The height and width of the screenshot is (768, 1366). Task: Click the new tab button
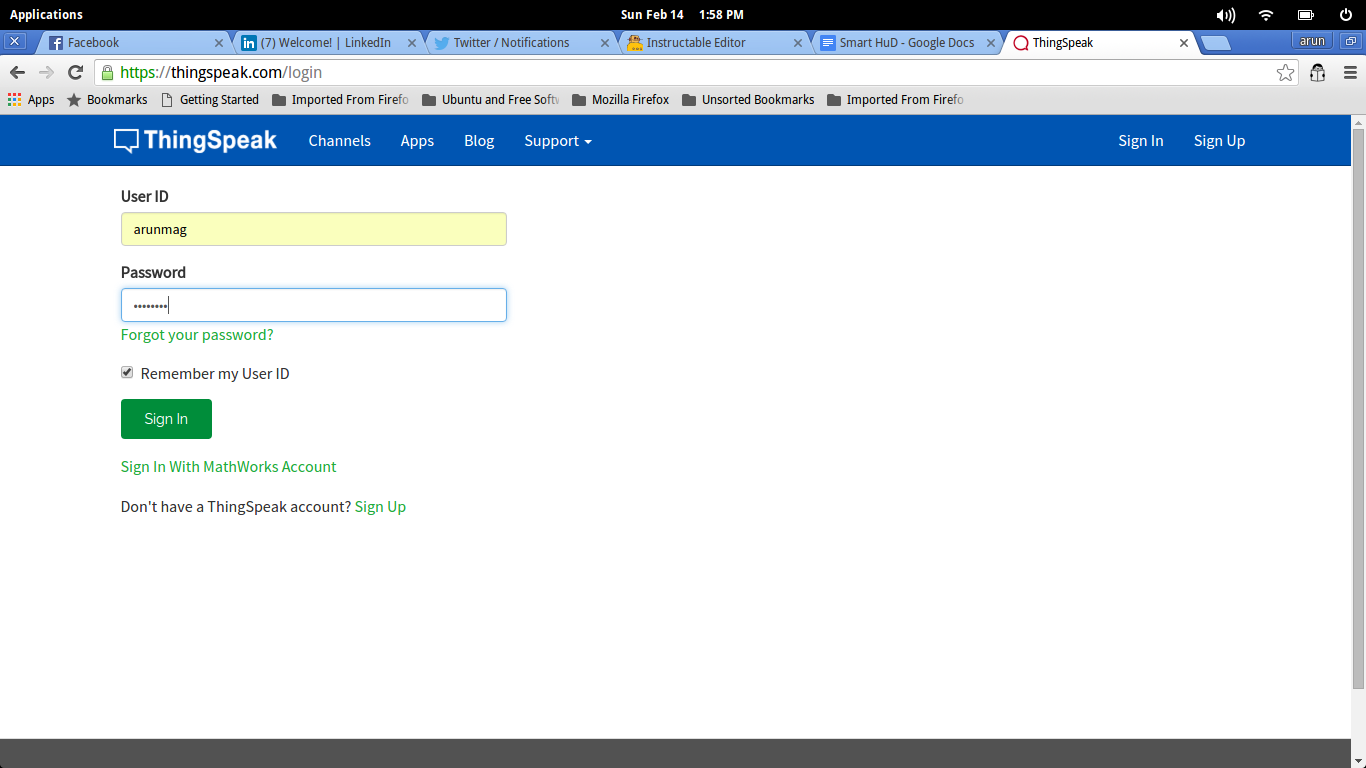point(1214,43)
